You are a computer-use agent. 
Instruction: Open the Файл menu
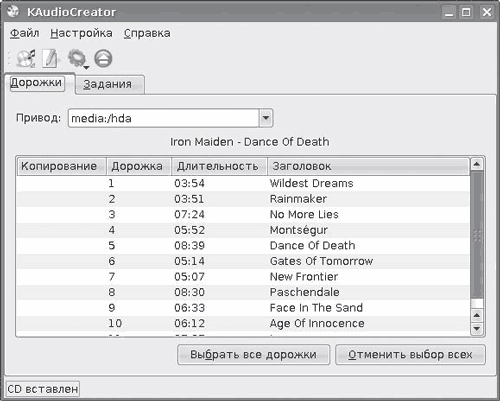click(24, 33)
